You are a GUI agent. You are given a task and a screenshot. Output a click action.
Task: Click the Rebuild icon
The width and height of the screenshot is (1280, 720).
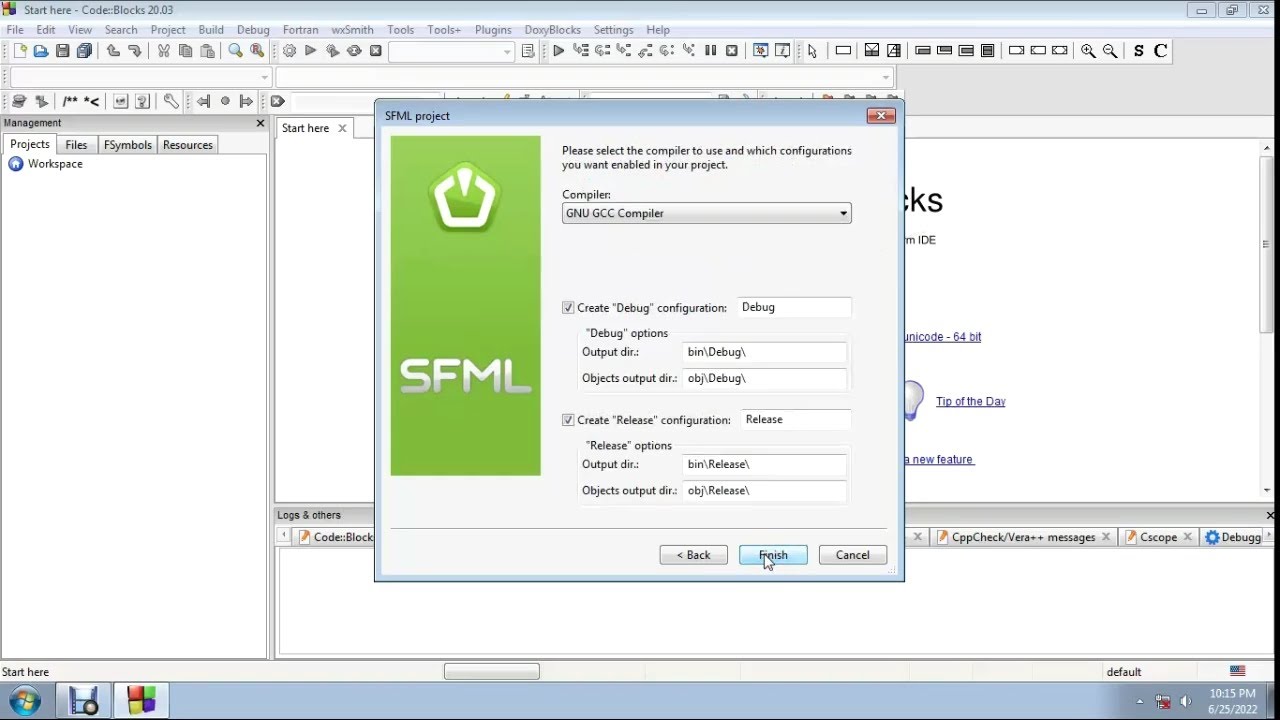[354, 51]
